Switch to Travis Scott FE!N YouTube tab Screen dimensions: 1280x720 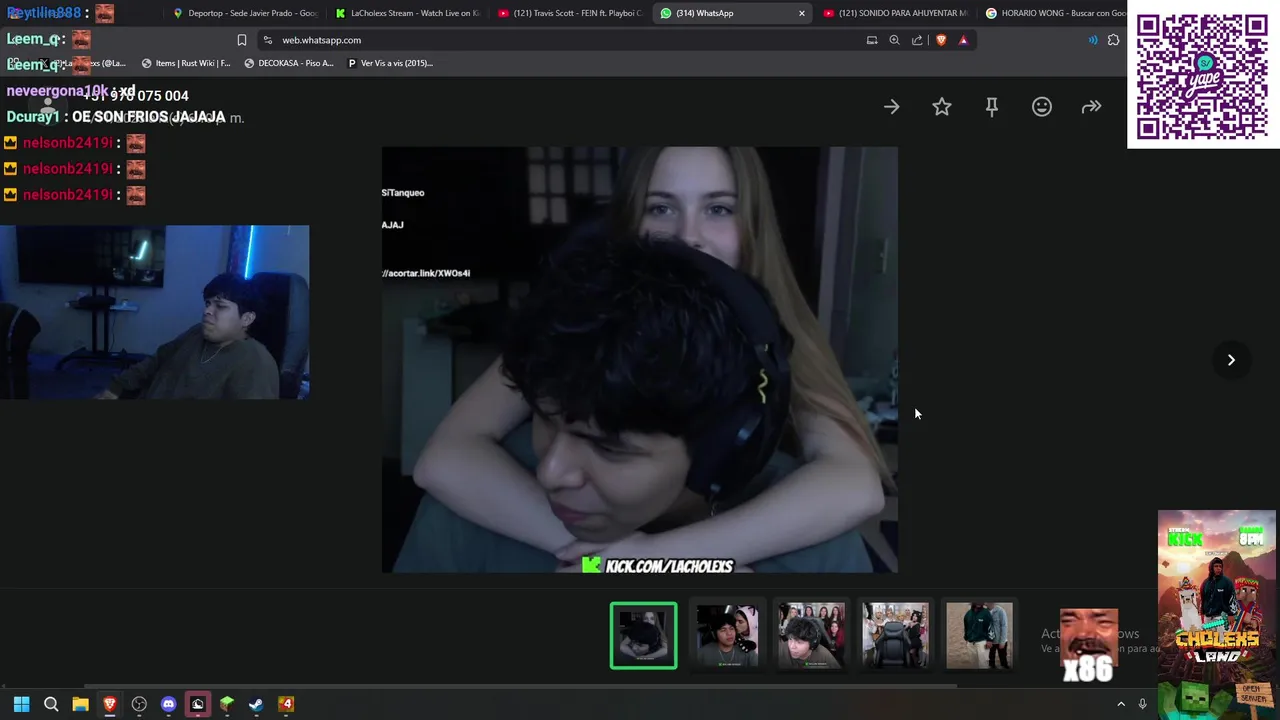[x=570, y=13]
